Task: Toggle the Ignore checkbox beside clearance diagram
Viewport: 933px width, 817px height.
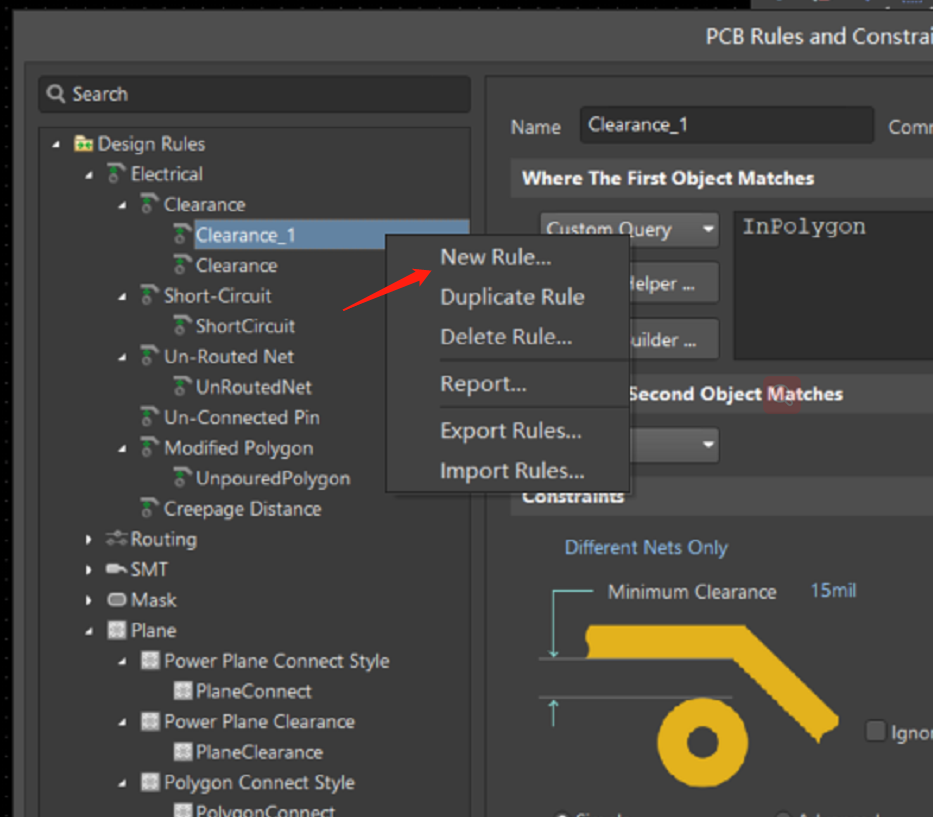Action: coord(875,731)
